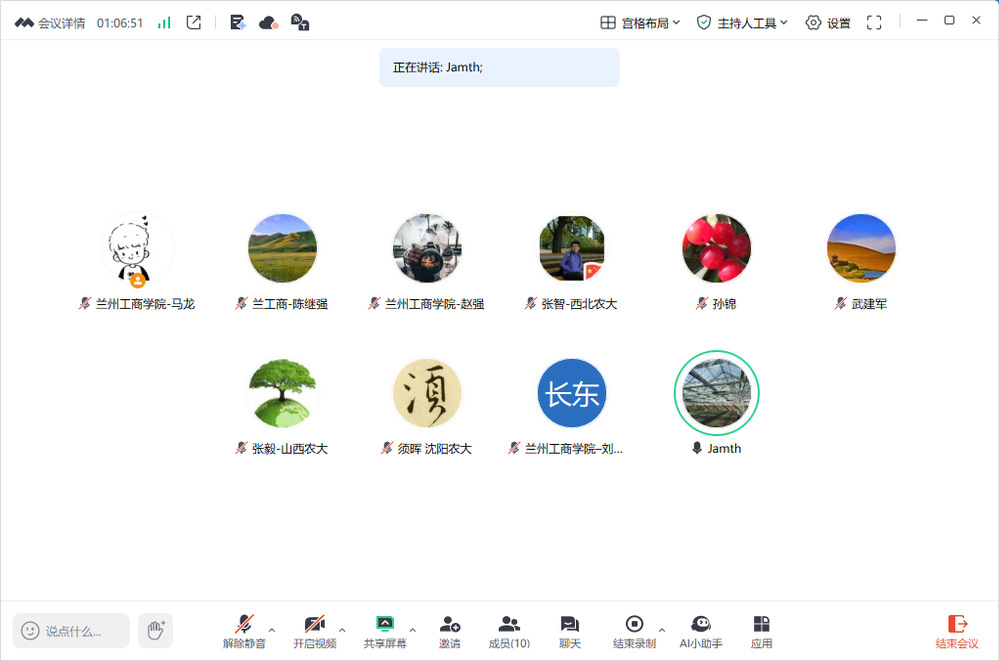
Task: Click the raise hand icon
Action: [x=155, y=630]
